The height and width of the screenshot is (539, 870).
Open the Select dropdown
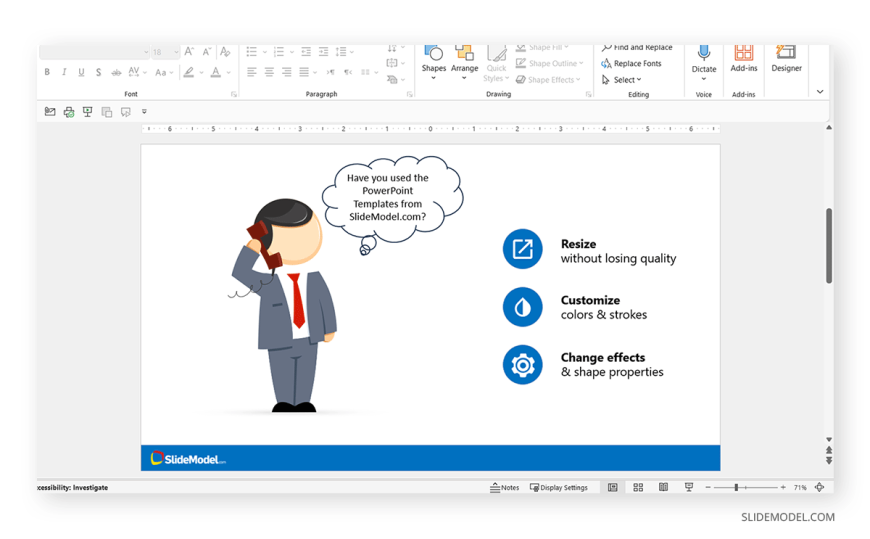(x=621, y=80)
